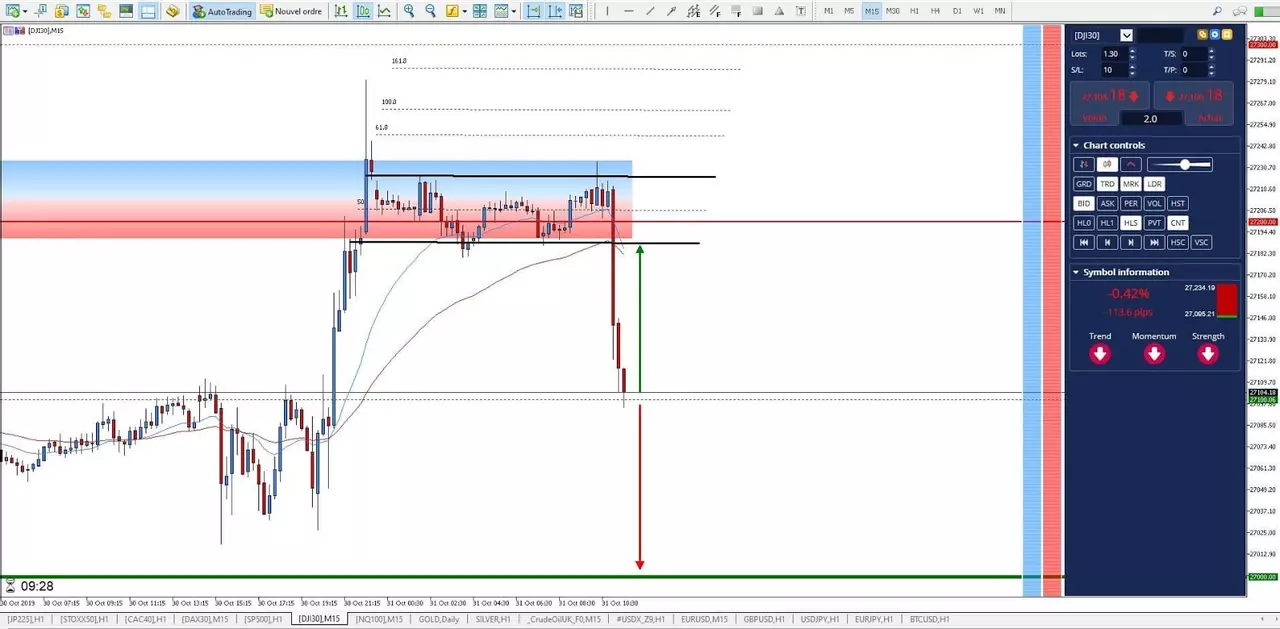Open the Nouvel ordre dialog
Image resolution: width=1280 pixels, height=629 pixels.
coord(293,11)
